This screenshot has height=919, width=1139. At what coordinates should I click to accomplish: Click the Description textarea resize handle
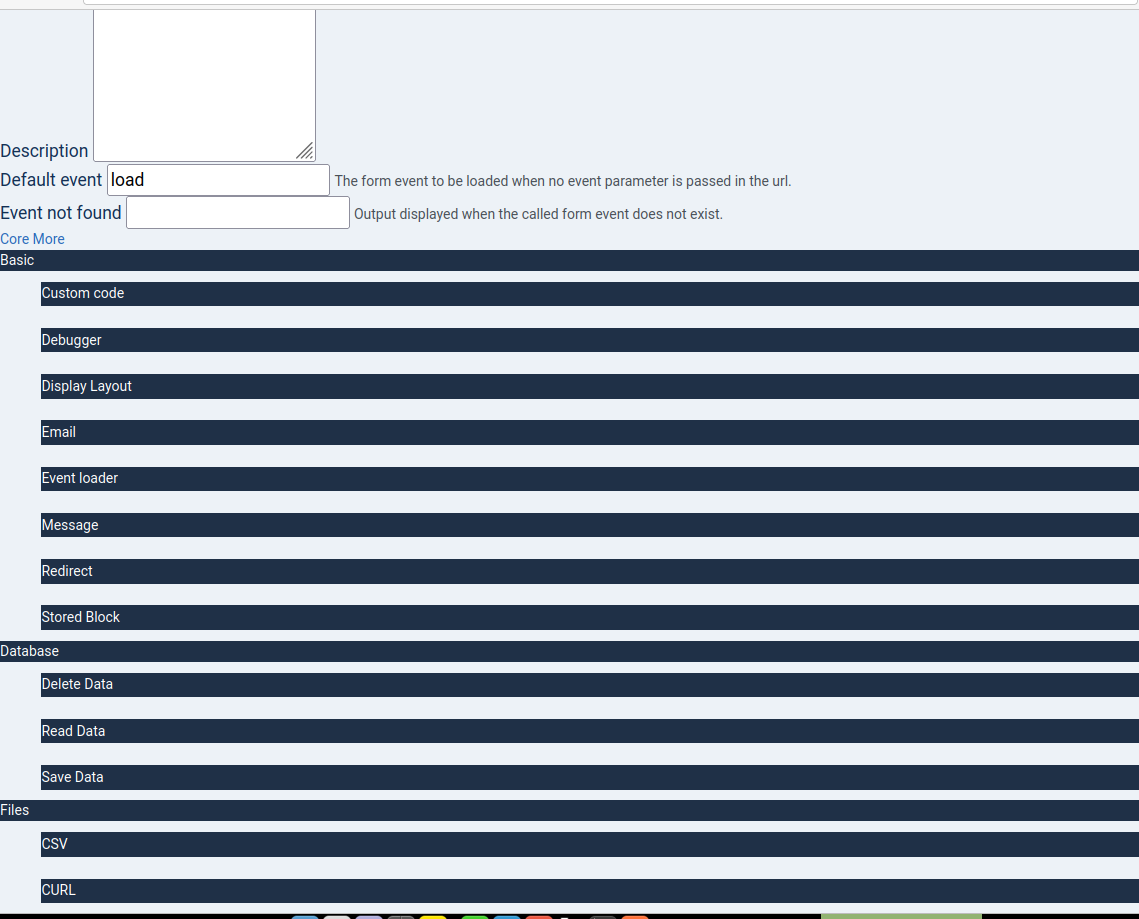pyautogui.click(x=305, y=151)
